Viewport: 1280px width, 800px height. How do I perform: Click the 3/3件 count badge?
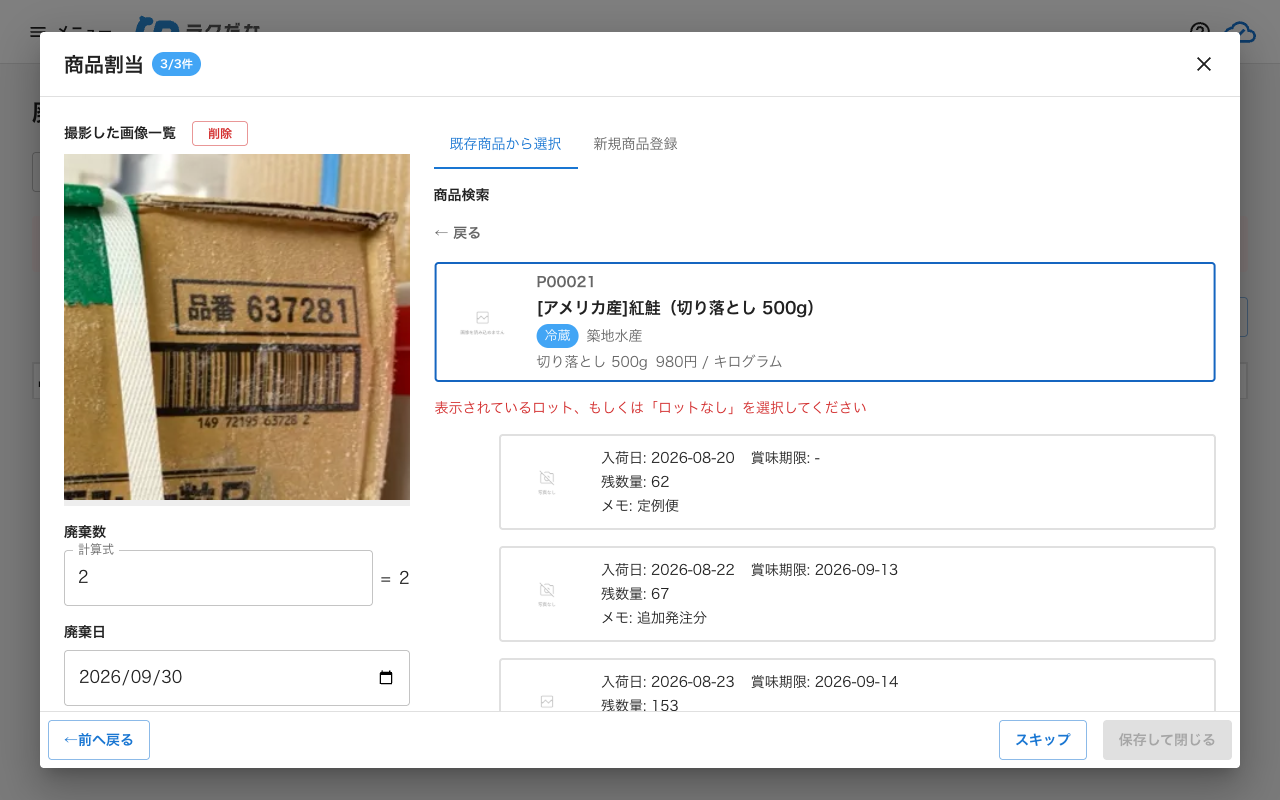point(176,64)
